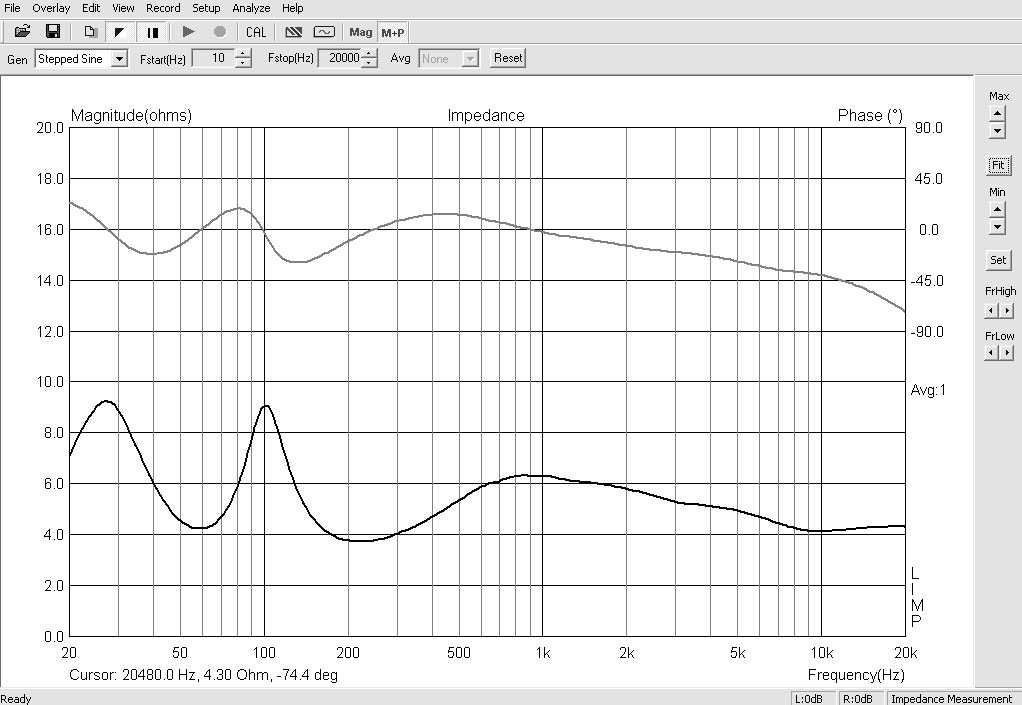Click the Fstop(Hz) value field
Image resolution: width=1022 pixels, height=705 pixels.
click(x=340, y=59)
